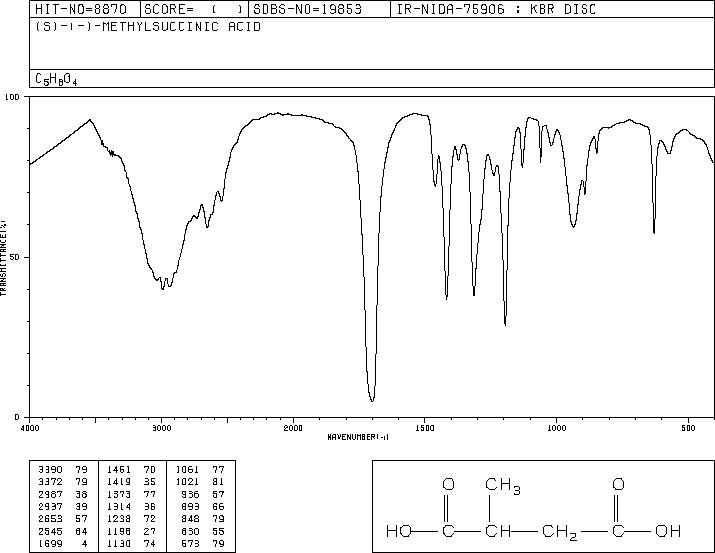
Task: Click the SCORE field in header
Action: [x=194, y=9]
